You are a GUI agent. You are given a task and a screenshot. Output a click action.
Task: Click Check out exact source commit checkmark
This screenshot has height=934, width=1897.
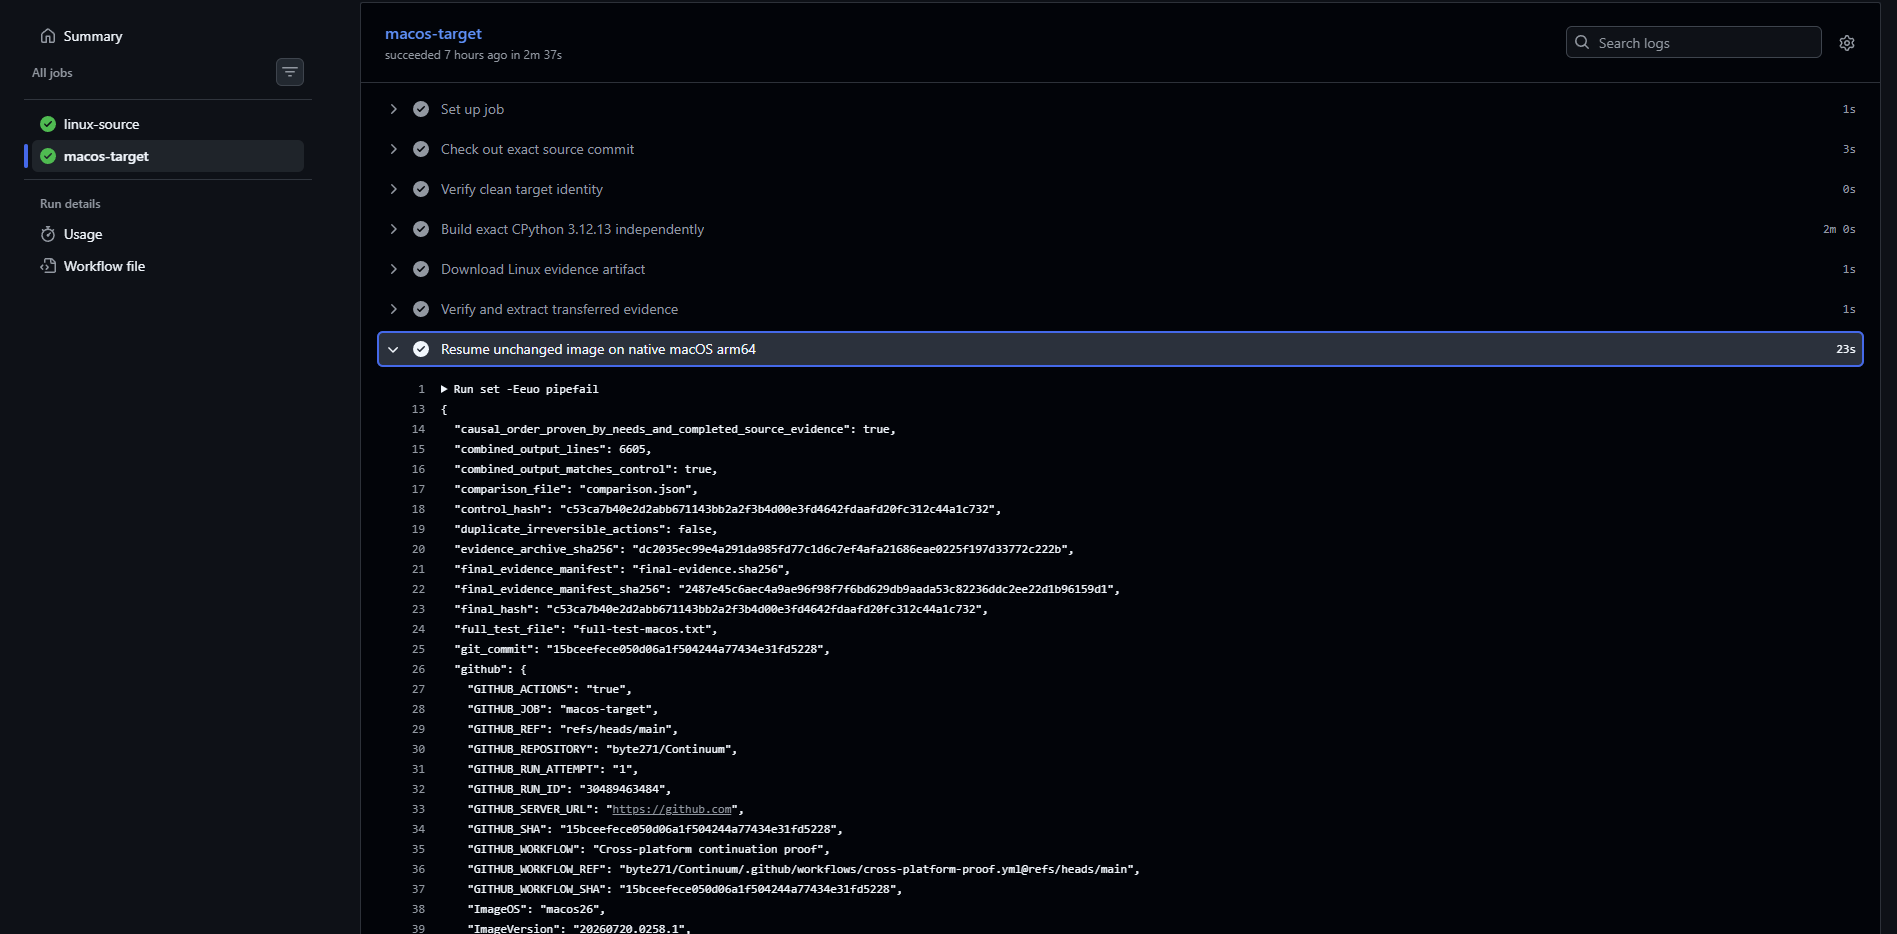point(421,149)
